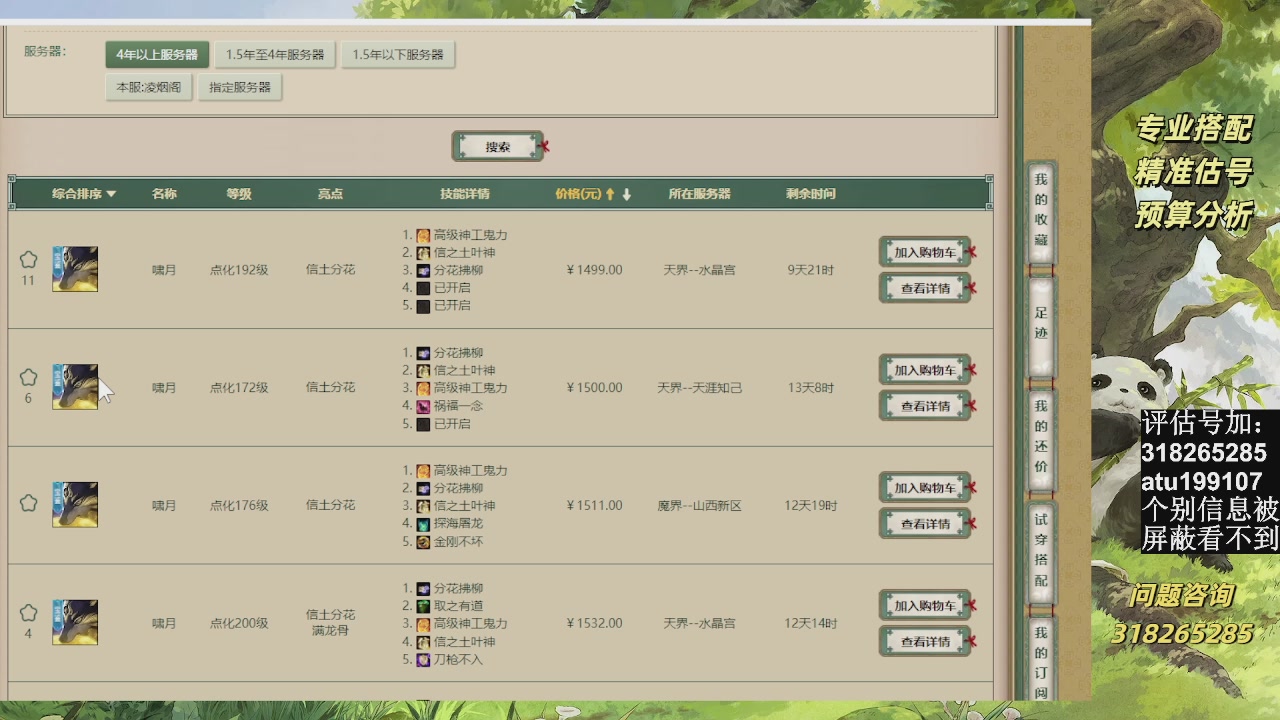Viewport: 1280px width, 720px height.
Task: Click the 取之有道 skill icon
Action: tap(423, 606)
